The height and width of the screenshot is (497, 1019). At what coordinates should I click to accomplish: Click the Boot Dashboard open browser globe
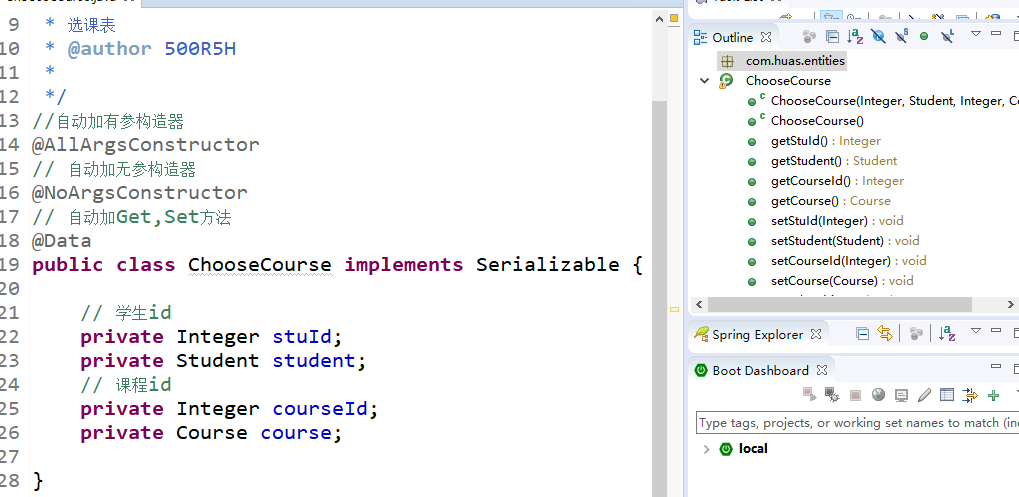[x=879, y=394]
